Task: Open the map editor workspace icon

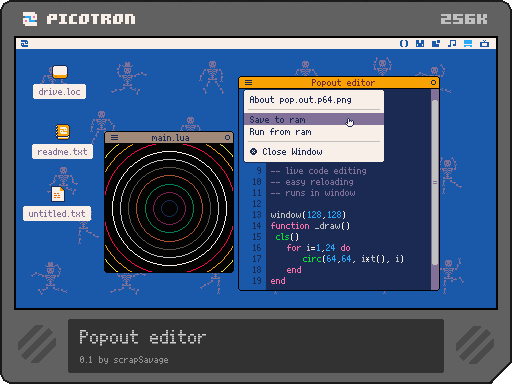Action: pos(436,44)
